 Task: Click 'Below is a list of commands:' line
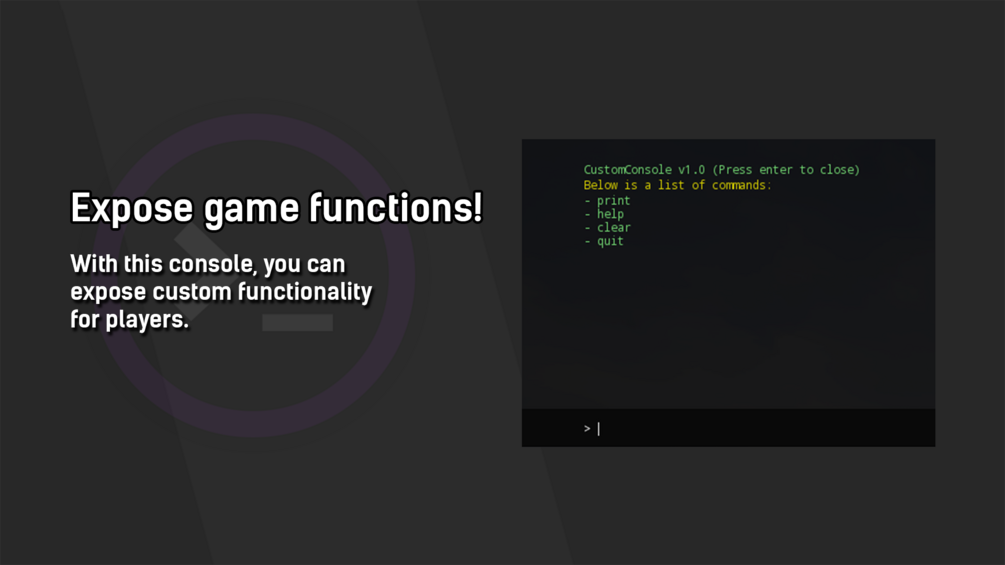[677, 185]
